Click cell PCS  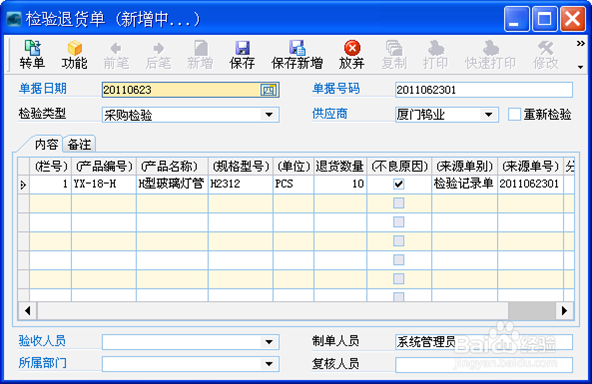click(293, 184)
